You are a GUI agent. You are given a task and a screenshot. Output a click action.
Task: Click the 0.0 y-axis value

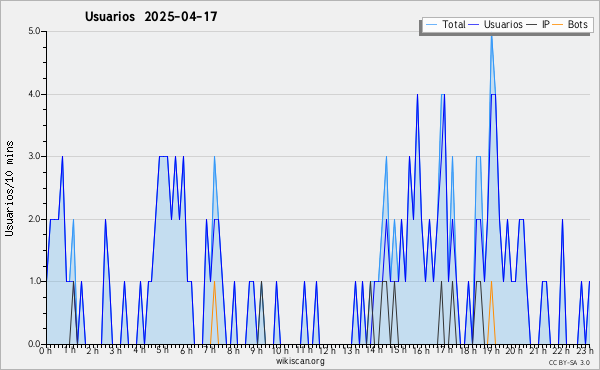pos(34,344)
